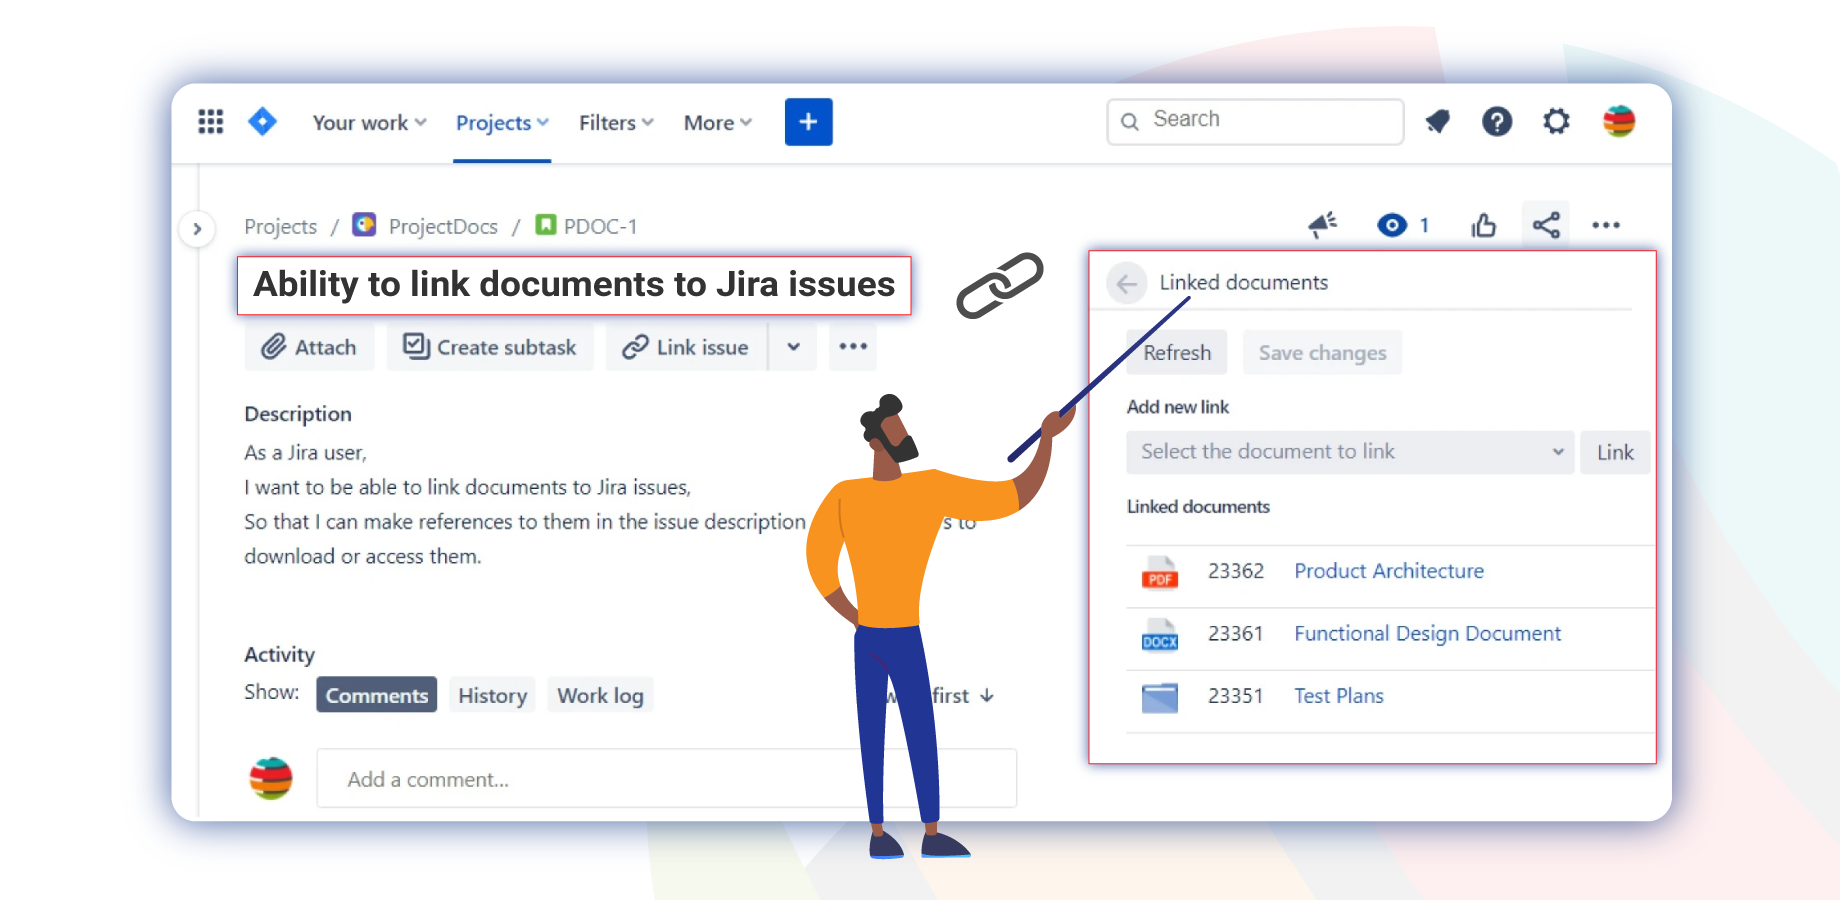Click the issue title heading
Image resolution: width=1840 pixels, height=900 pixels.
tap(574, 285)
